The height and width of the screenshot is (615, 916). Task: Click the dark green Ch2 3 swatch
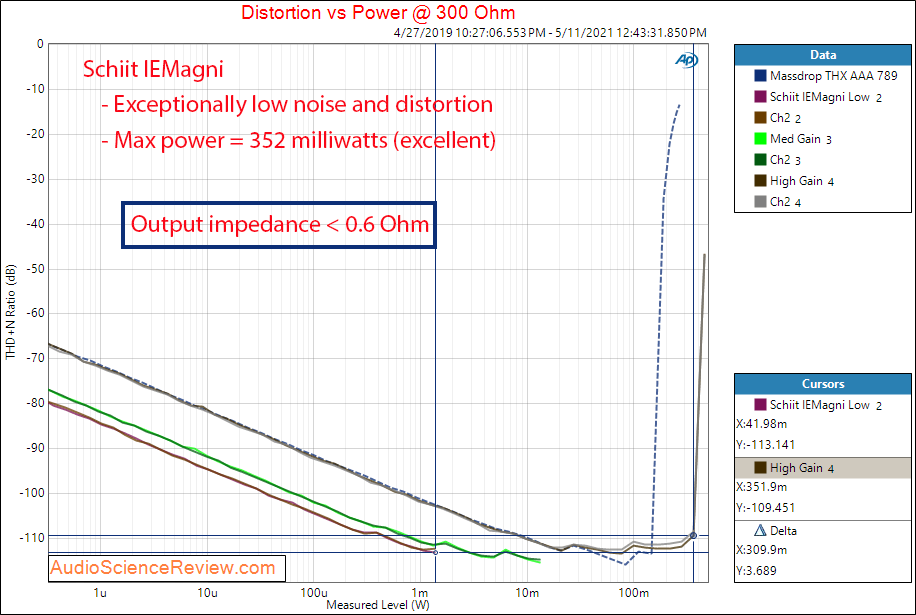pos(760,159)
